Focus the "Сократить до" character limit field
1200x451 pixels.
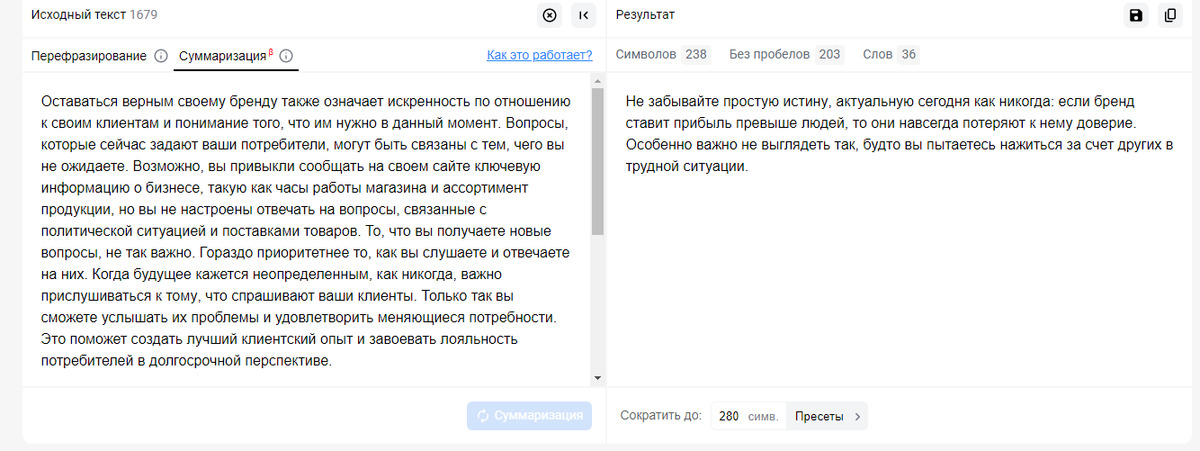tap(729, 416)
